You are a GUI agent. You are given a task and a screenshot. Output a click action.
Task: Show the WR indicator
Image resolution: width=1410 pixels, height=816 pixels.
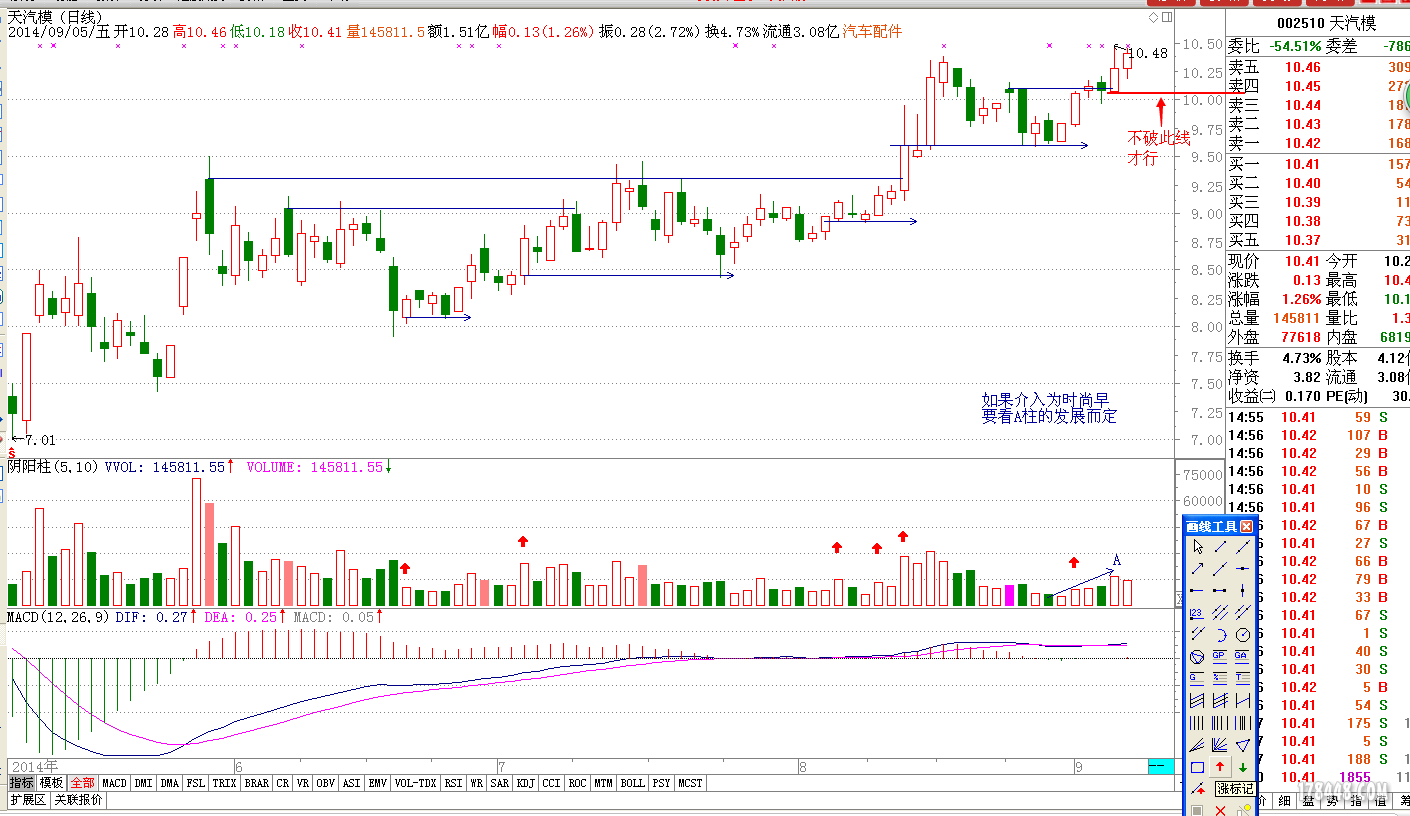pos(477,783)
